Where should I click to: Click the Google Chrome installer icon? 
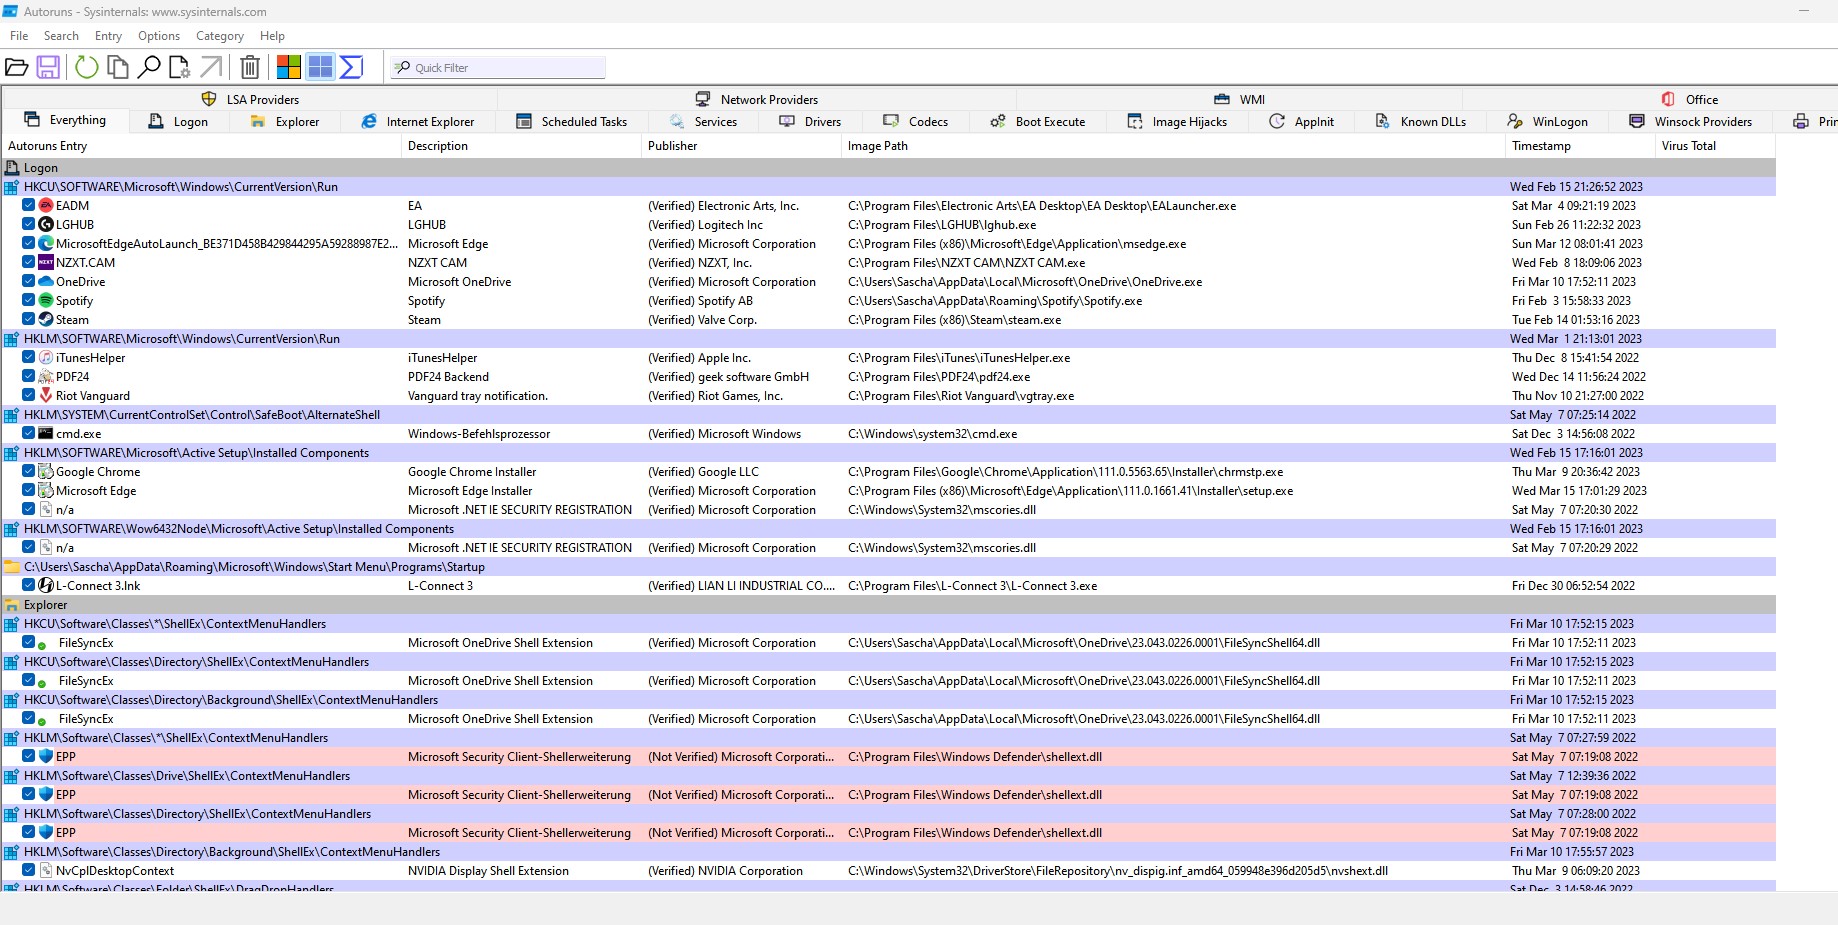(x=46, y=472)
